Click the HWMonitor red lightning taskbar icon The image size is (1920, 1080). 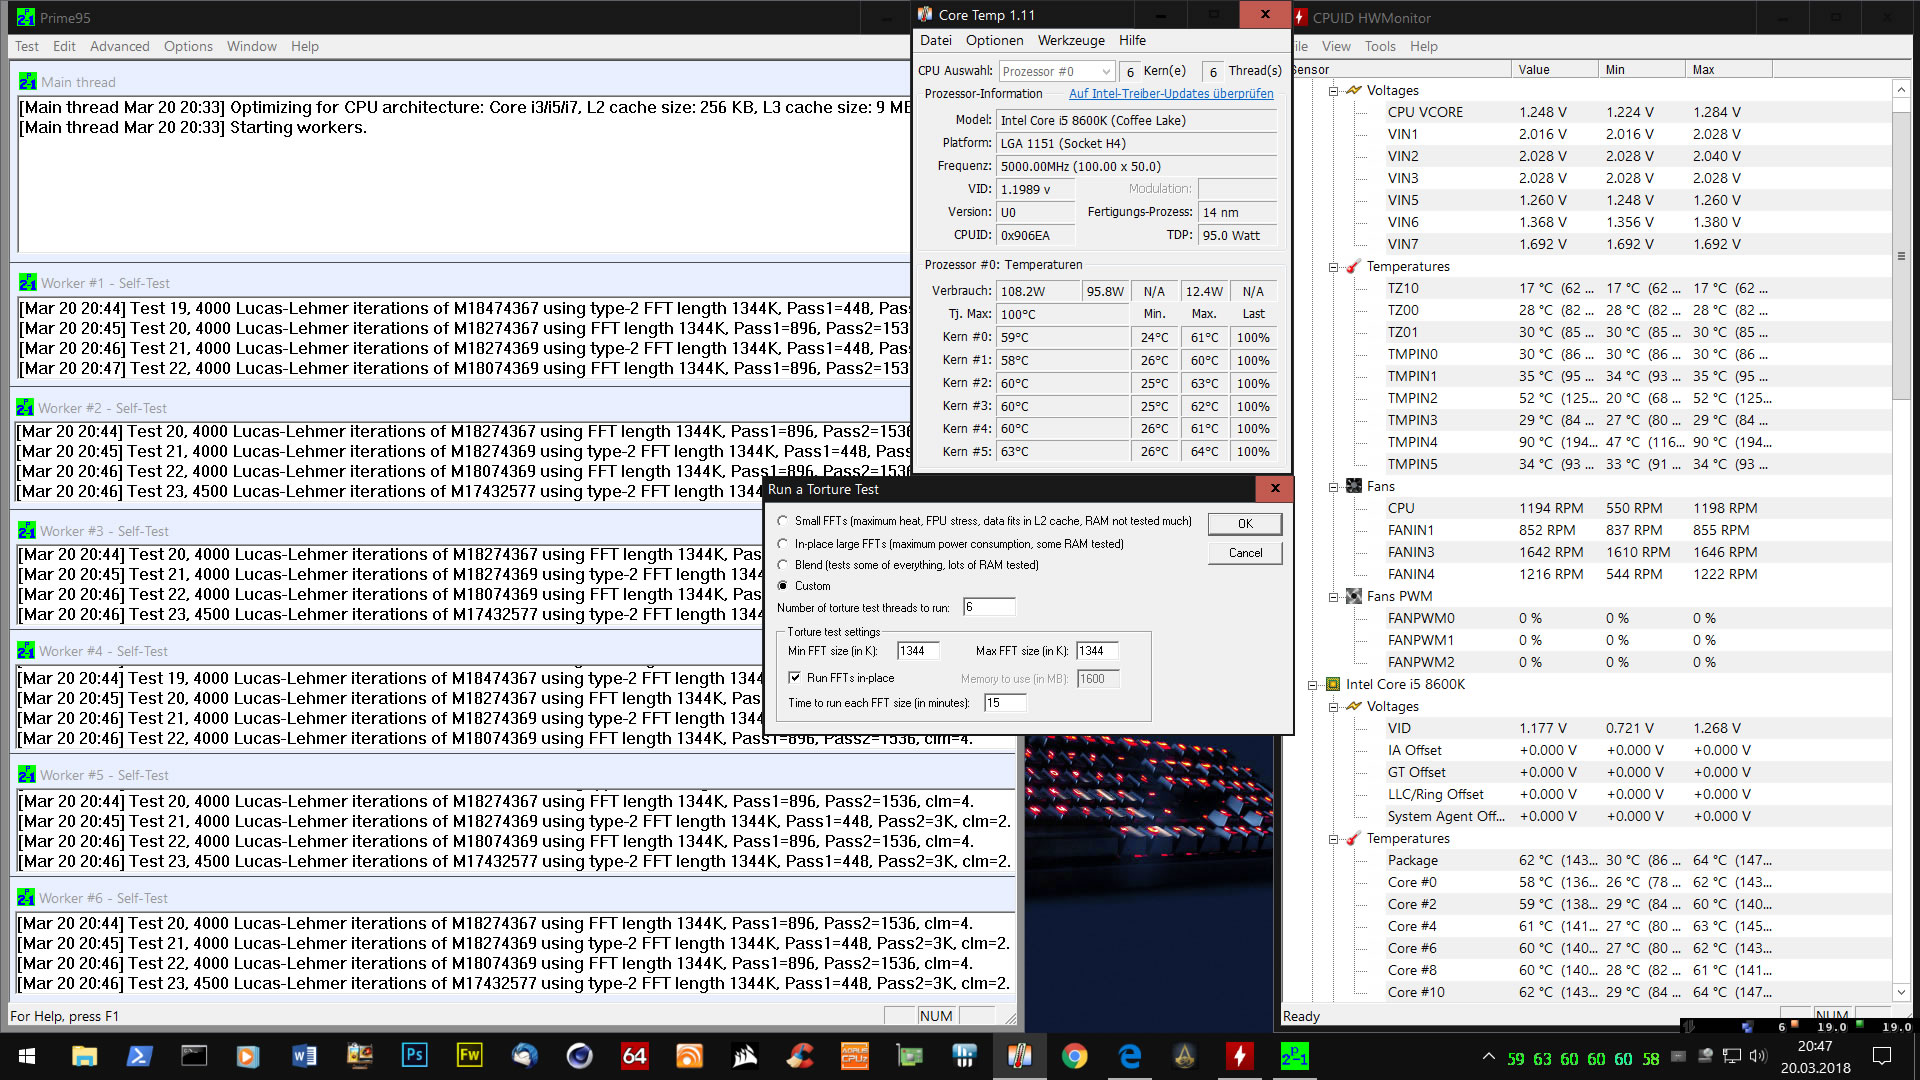1239,1056
